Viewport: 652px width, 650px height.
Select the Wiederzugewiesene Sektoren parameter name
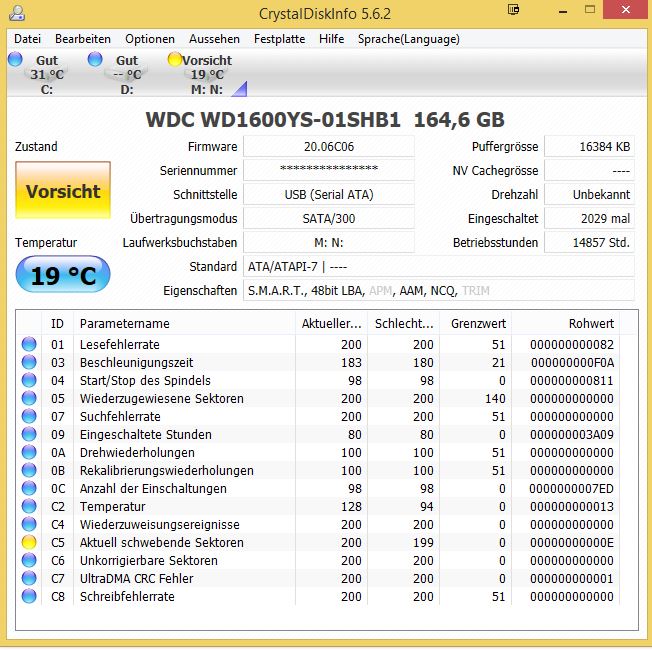[x=162, y=398]
